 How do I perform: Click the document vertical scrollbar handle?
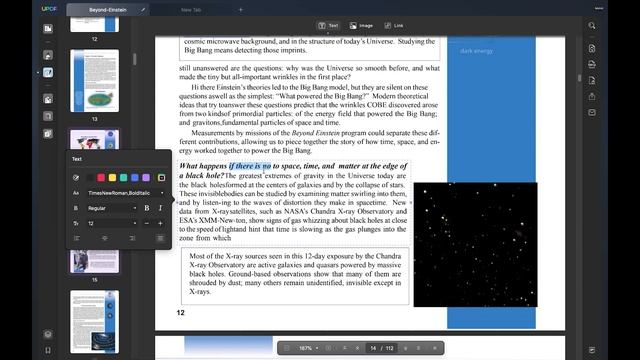click(579, 78)
